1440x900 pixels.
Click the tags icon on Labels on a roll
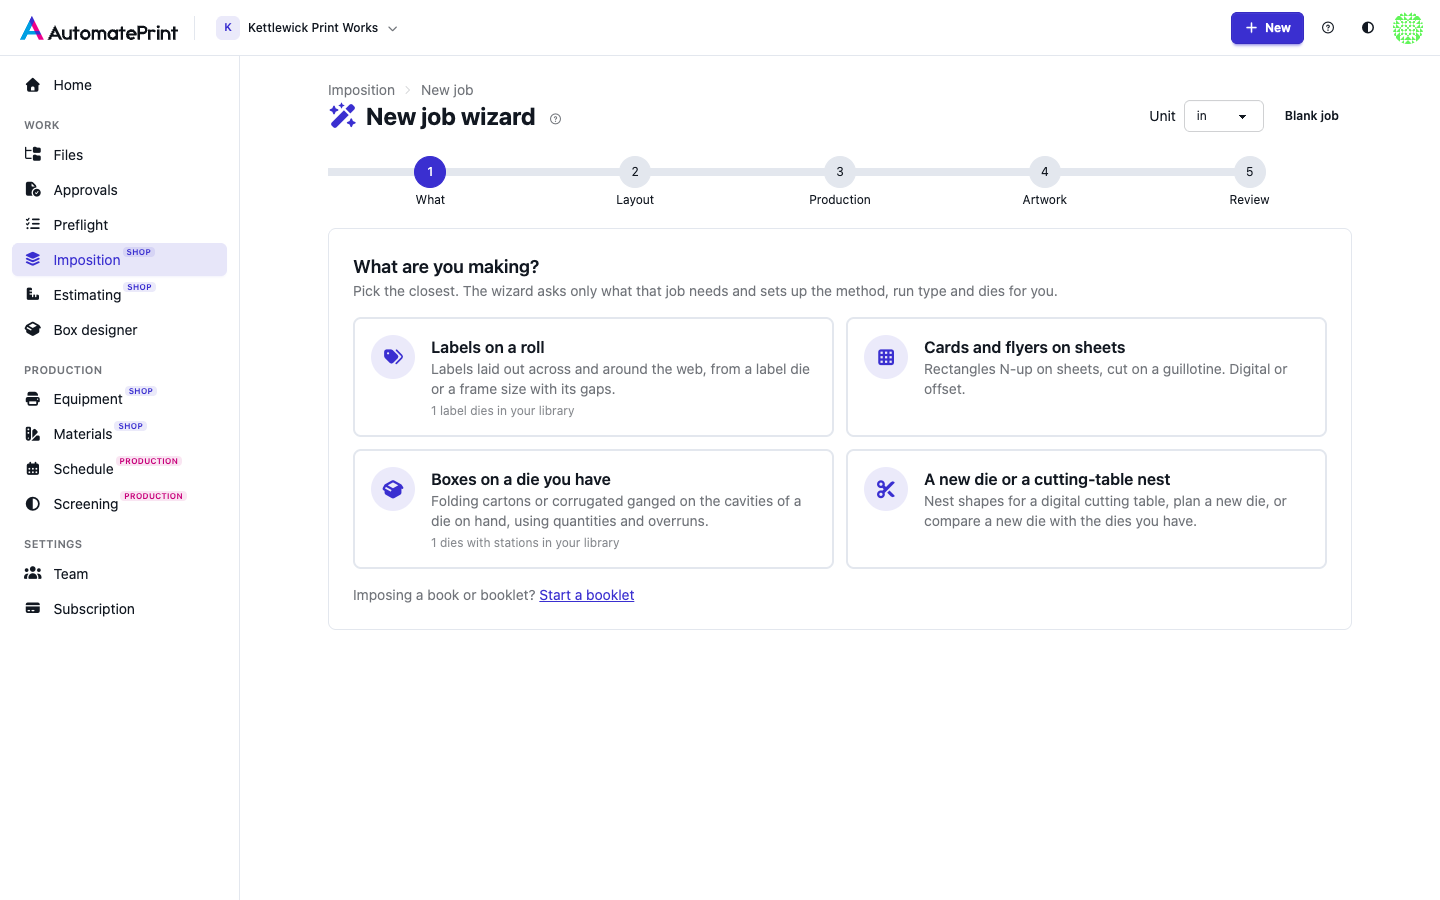click(x=393, y=357)
